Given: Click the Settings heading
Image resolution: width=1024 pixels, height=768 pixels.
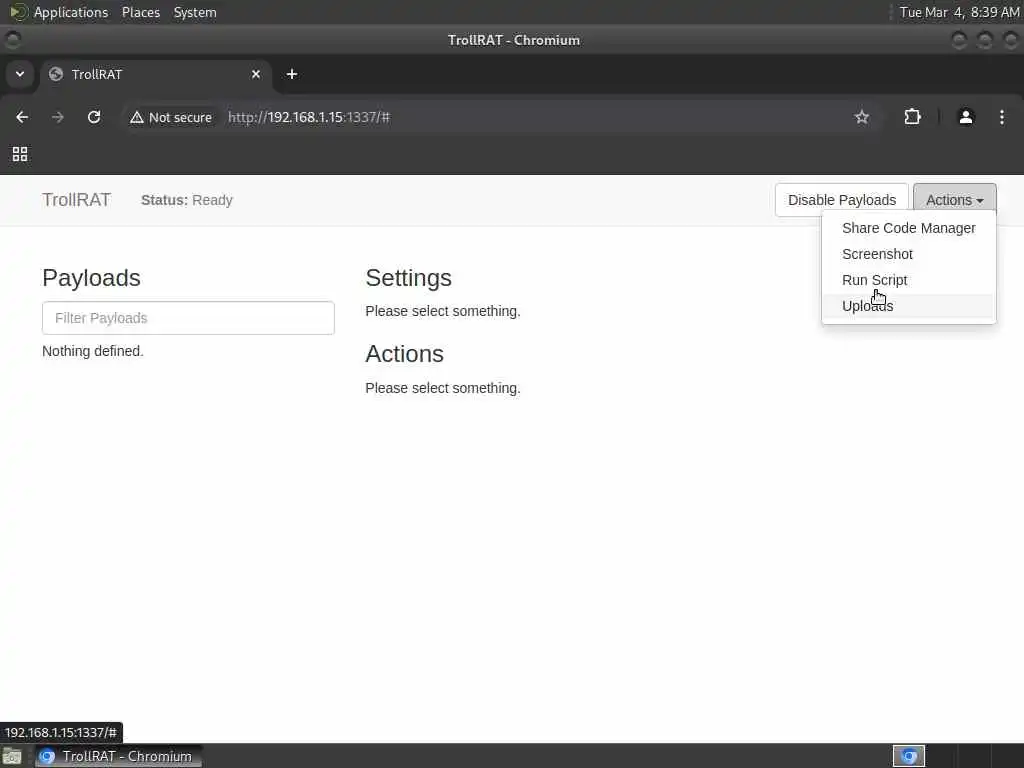Looking at the screenshot, I should point(408,278).
